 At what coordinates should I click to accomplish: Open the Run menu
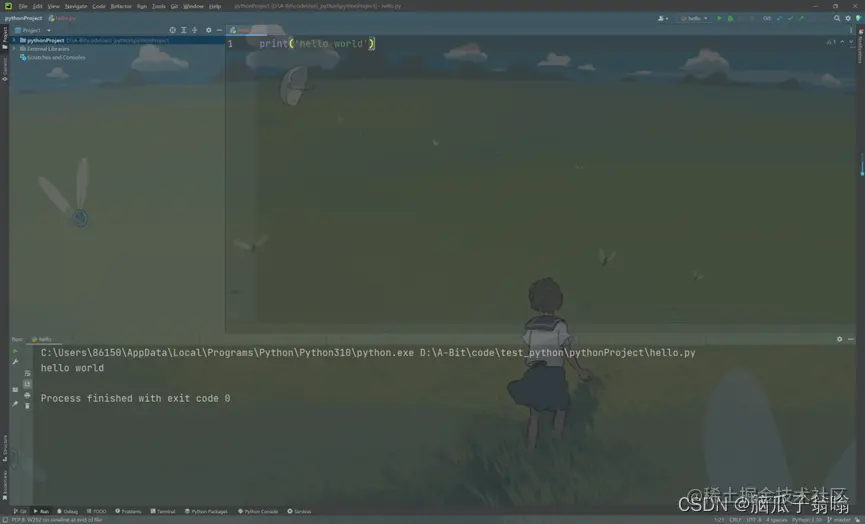pyautogui.click(x=142, y=6)
